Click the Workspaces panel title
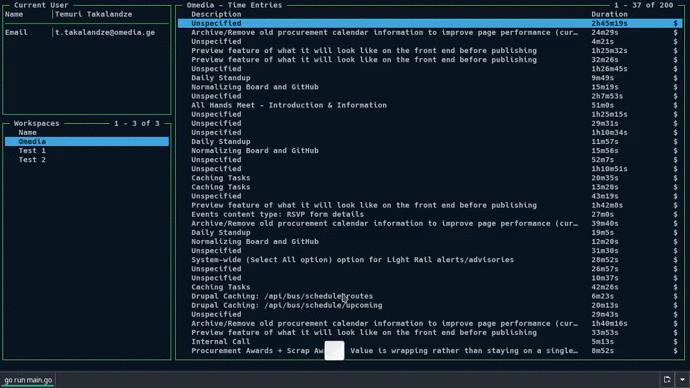Image resolution: width=690 pixels, height=388 pixels. [x=36, y=123]
